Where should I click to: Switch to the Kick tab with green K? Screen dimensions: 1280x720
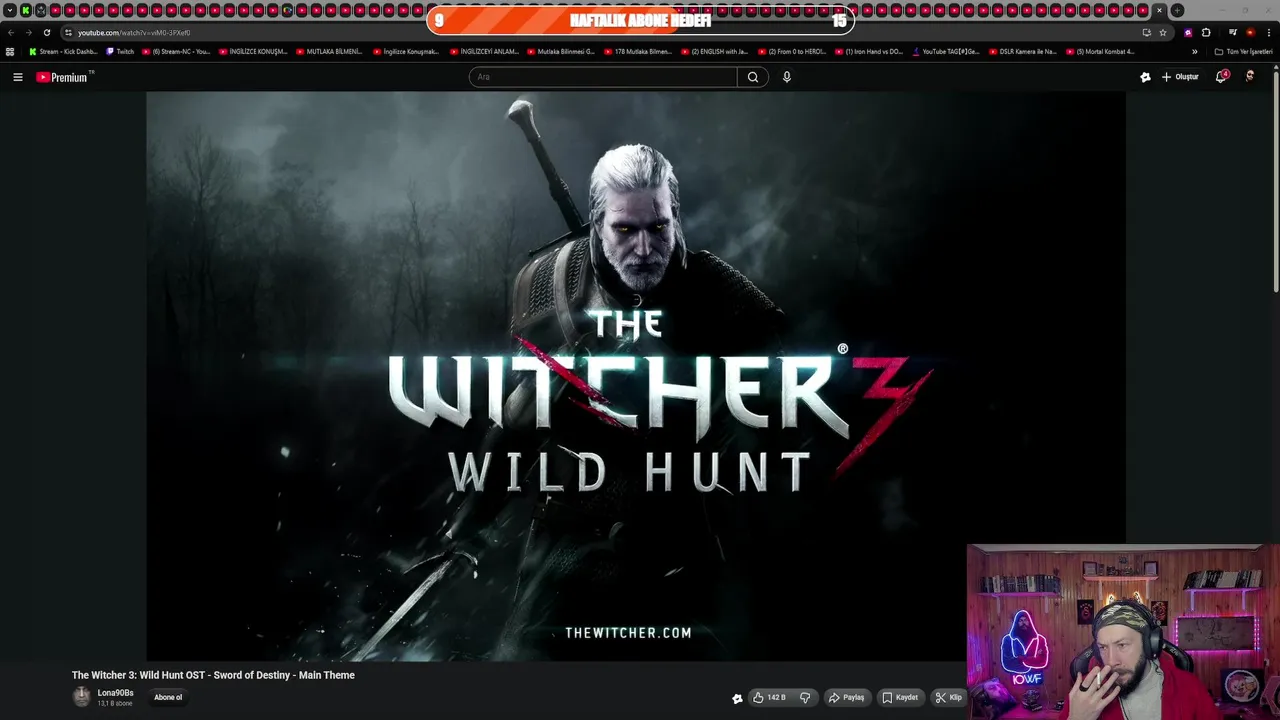point(26,10)
